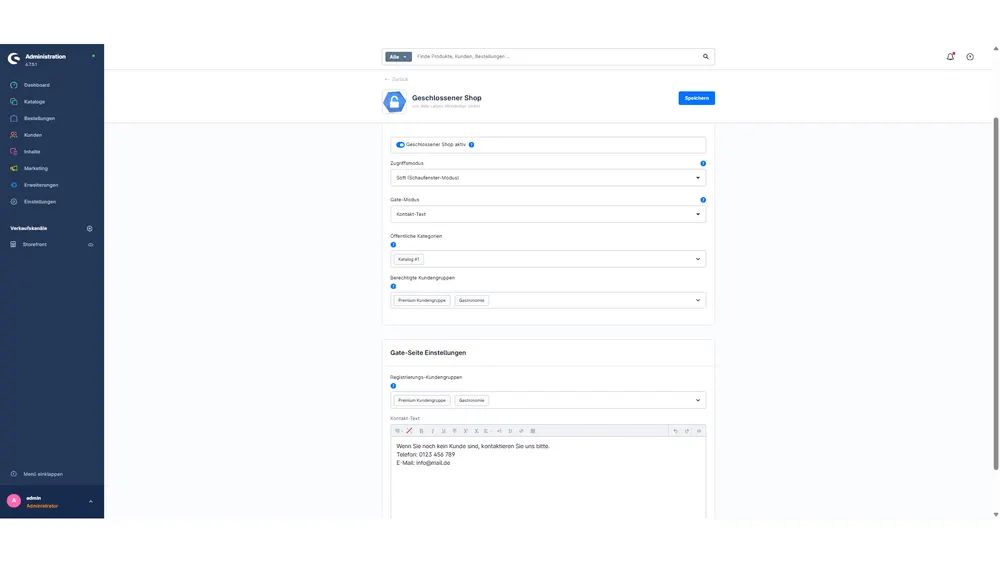Show help tooltip for Zugriffsmodus
1000x563 pixels.
tap(703, 163)
